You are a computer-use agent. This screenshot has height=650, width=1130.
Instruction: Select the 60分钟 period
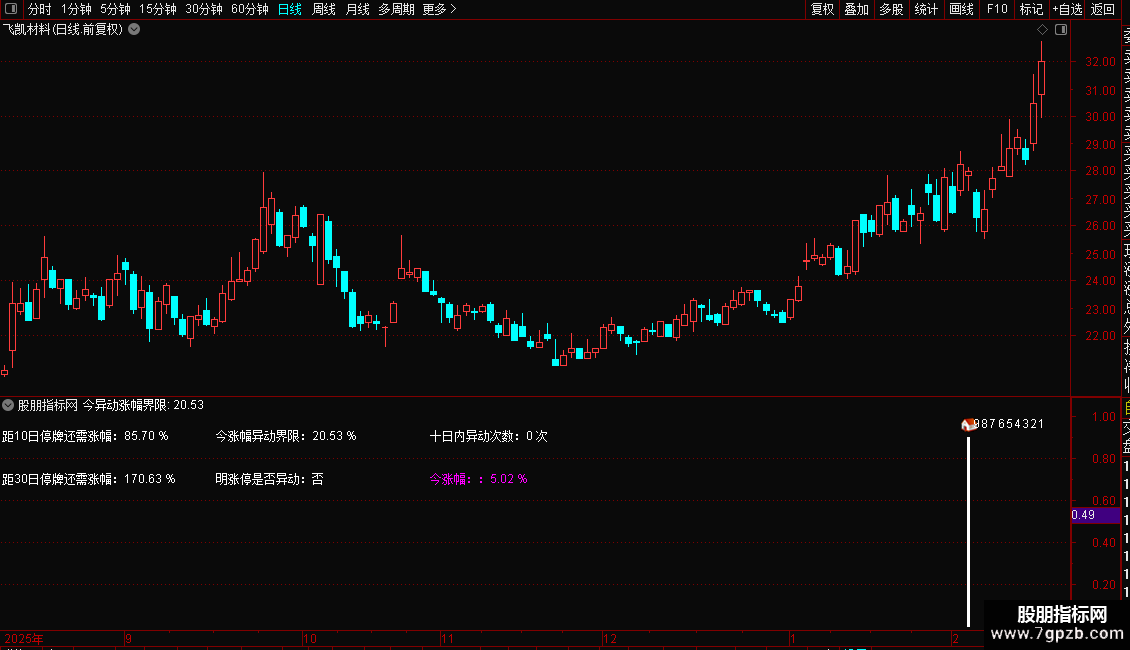coord(249,9)
